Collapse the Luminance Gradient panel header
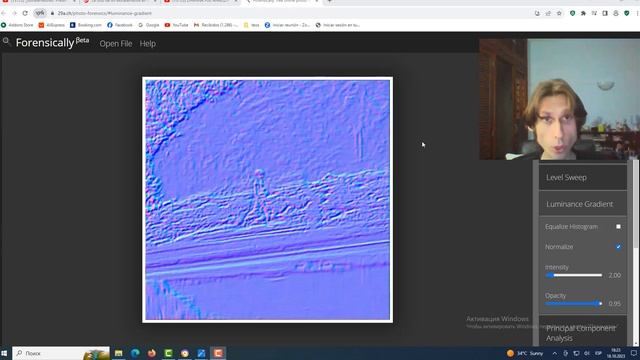The image size is (640, 360). (583, 204)
